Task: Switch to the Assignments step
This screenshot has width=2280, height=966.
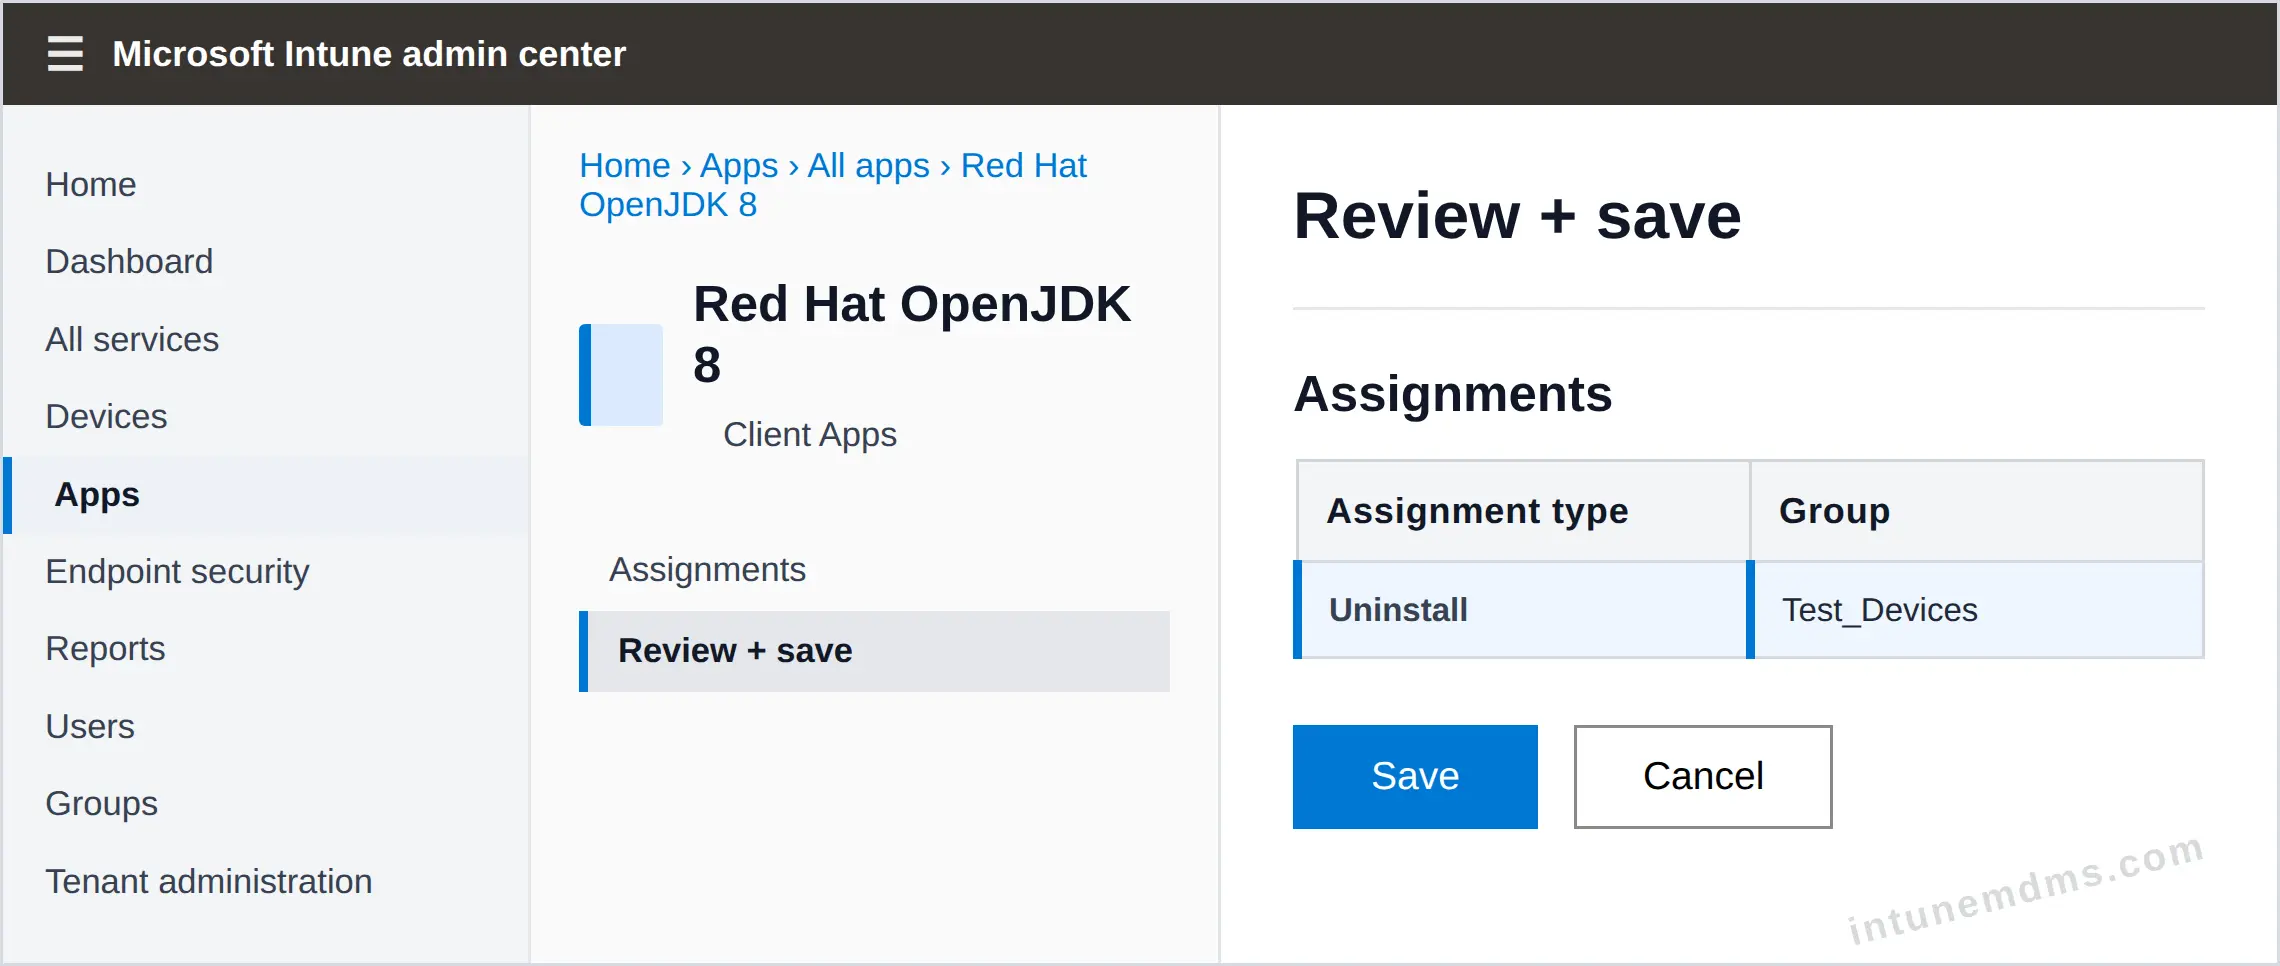Action: pos(707,569)
